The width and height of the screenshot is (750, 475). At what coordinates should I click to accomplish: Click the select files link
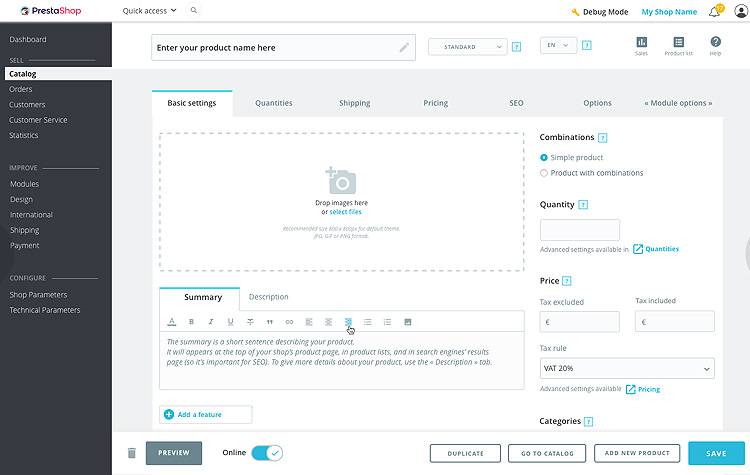click(x=345, y=212)
